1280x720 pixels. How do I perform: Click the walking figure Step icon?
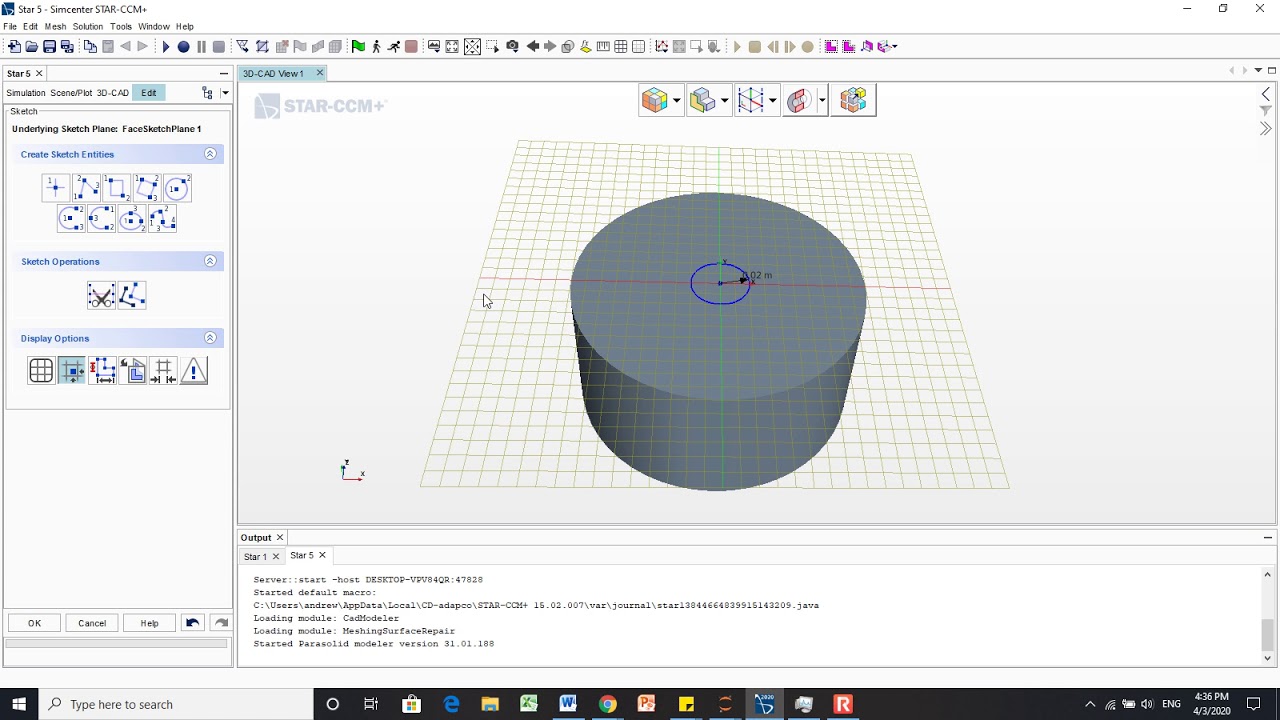pos(376,46)
